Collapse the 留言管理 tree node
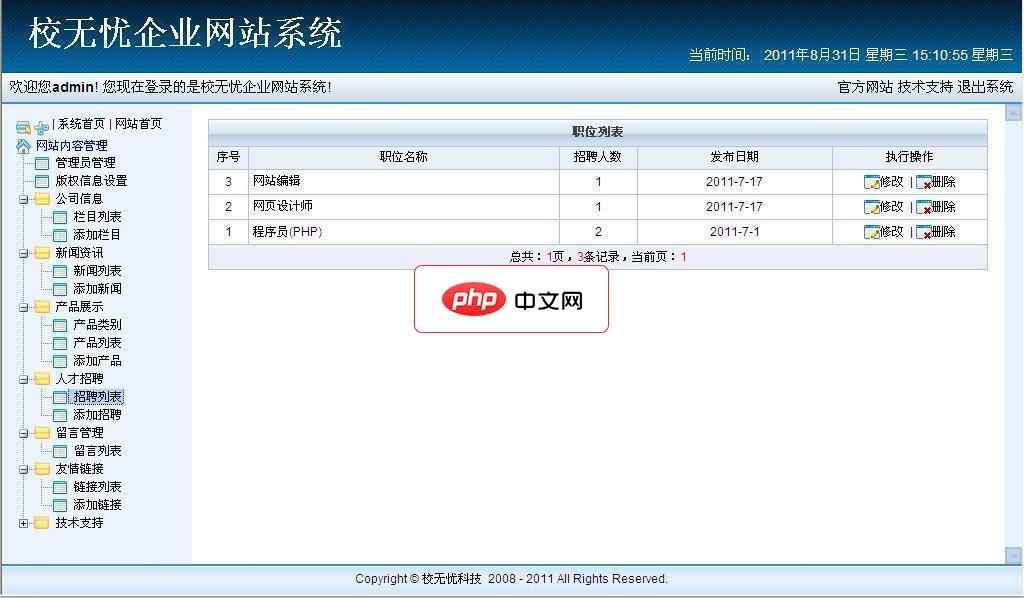This screenshot has height=598, width=1024. [x=24, y=433]
